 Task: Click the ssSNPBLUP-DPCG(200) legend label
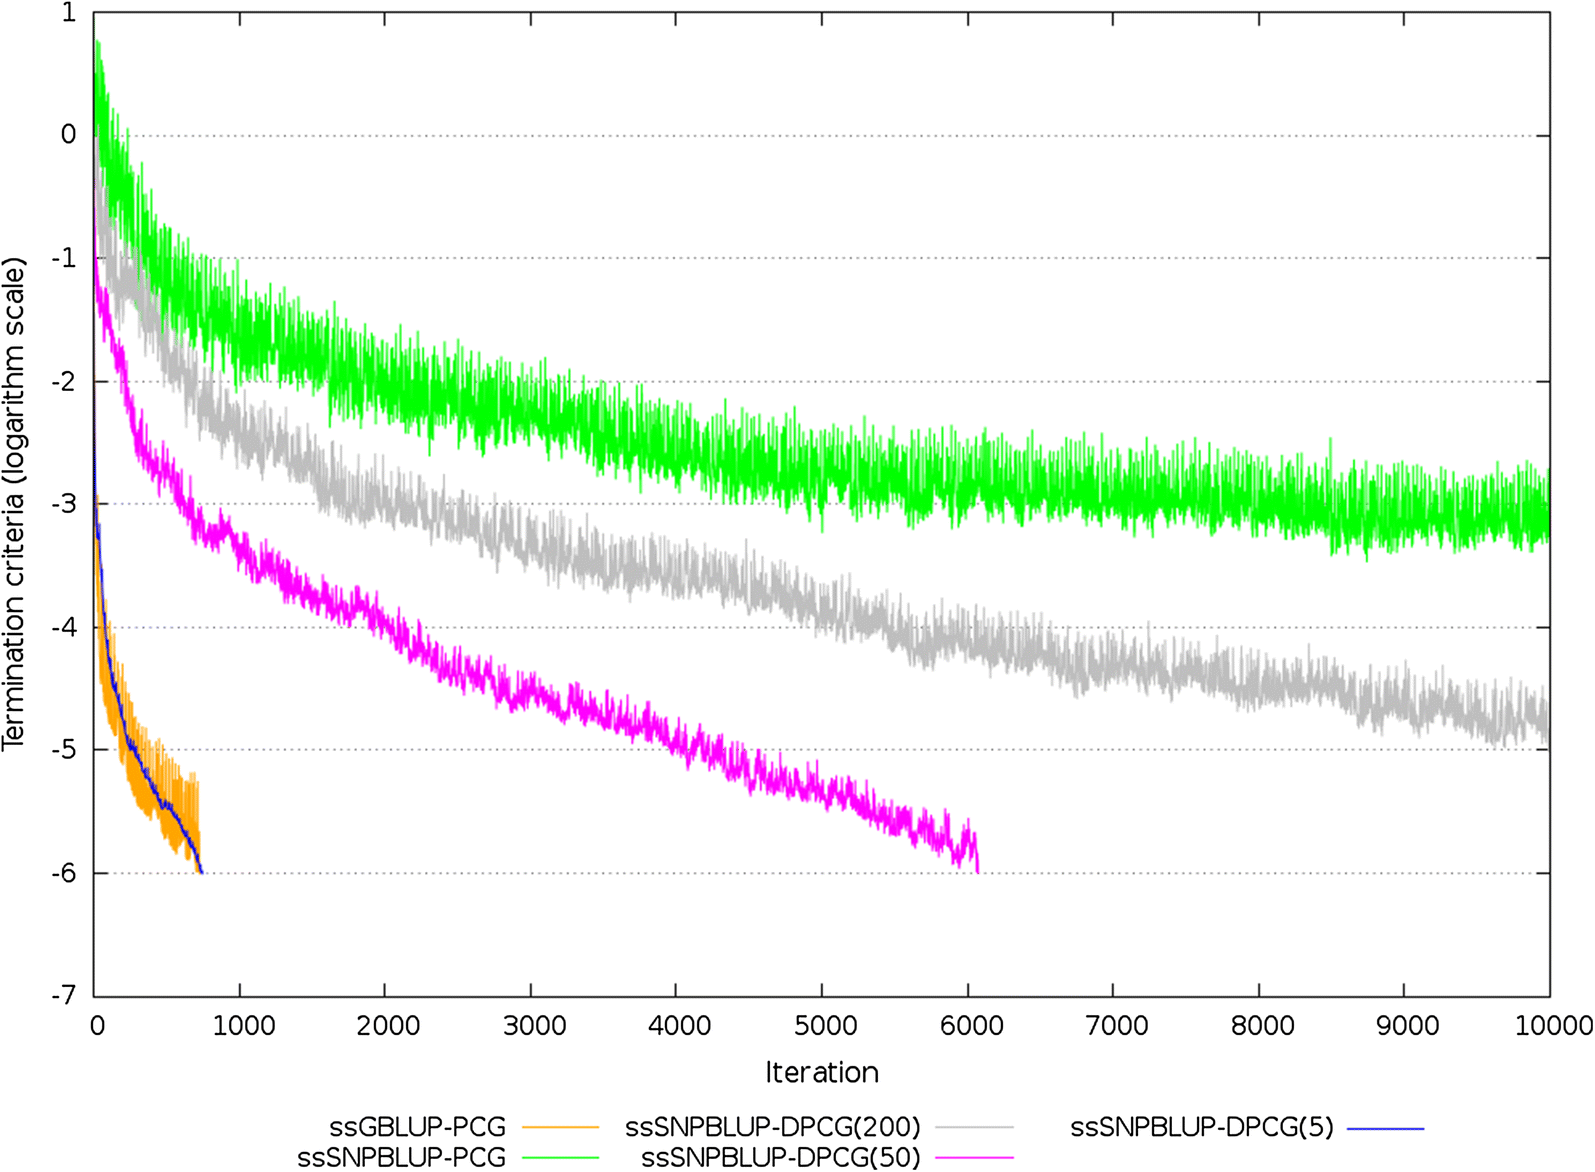pos(773,1127)
